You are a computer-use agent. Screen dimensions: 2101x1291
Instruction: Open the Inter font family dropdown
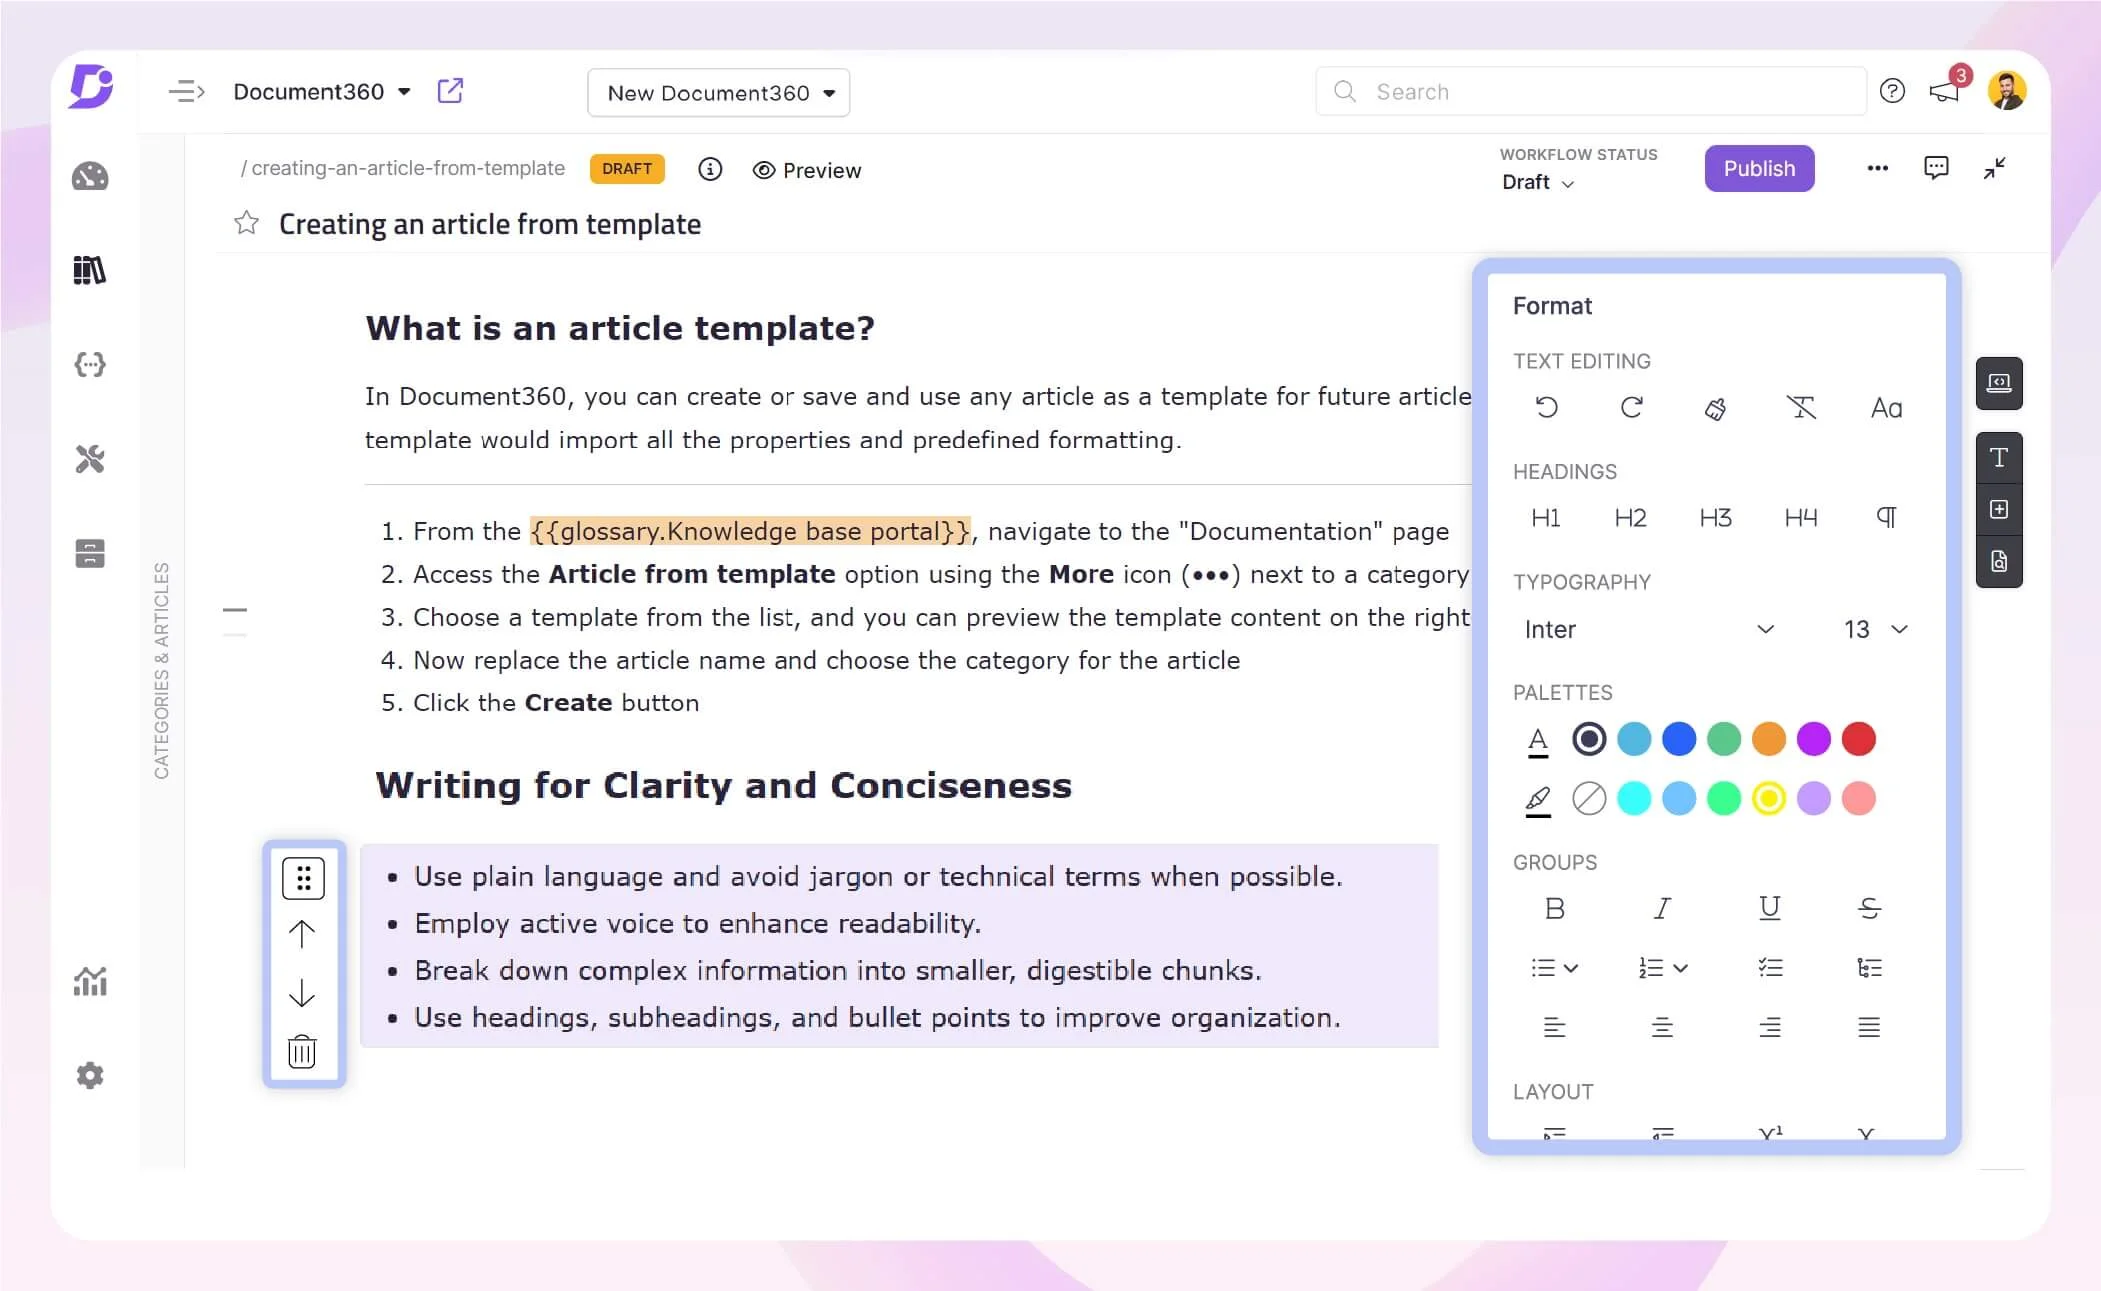[x=1650, y=629]
